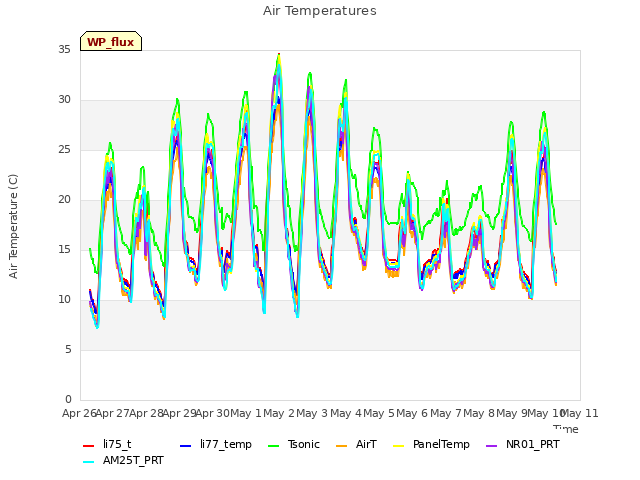Click the Tsonic green legend swatch
Image resolution: width=640 pixels, height=480 pixels.
click(273, 446)
